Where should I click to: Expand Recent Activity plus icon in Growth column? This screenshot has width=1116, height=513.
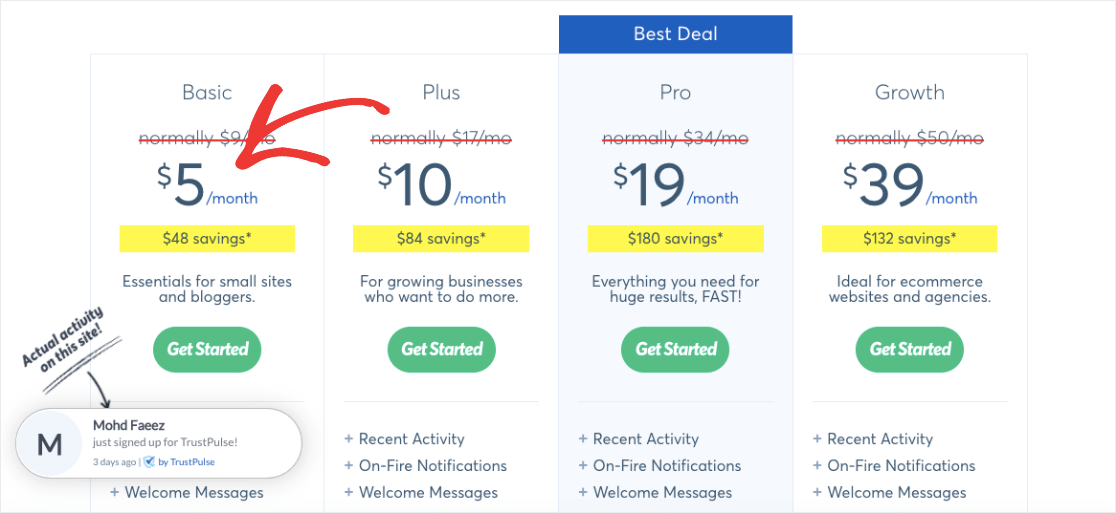click(x=817, y=439)
